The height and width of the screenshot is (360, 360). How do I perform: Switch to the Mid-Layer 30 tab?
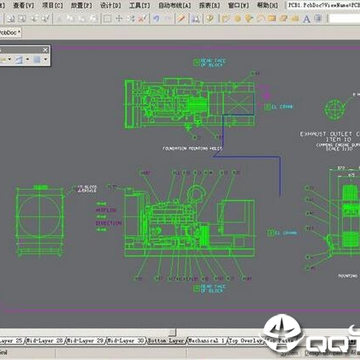pos(126,341)
